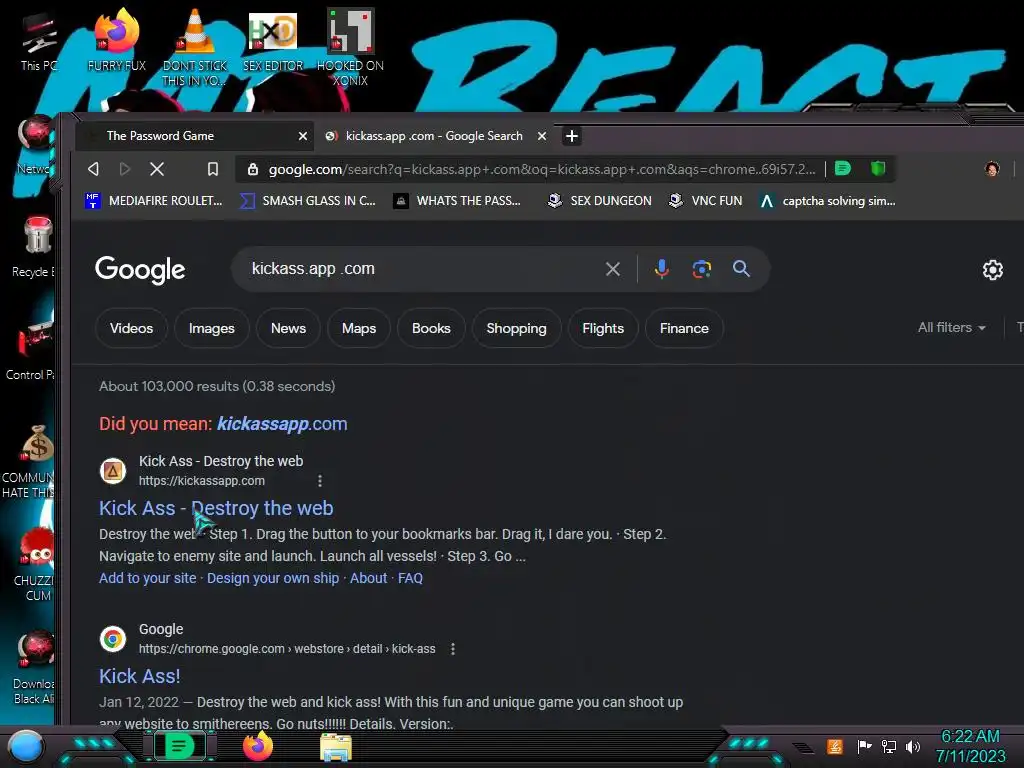
Task: Click the https://kickassapp.com result URL
Action: (x=202, y=481)
